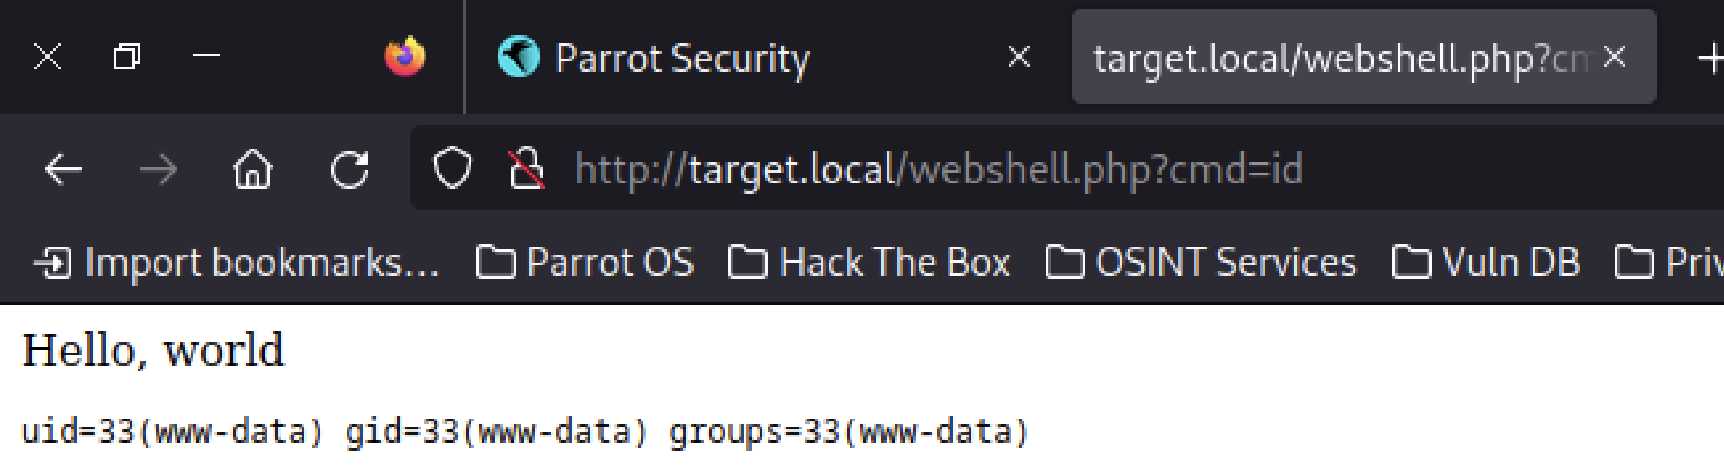
Task: Expand the Parrot OS bookmarks folder
Action: click(586, 262)
